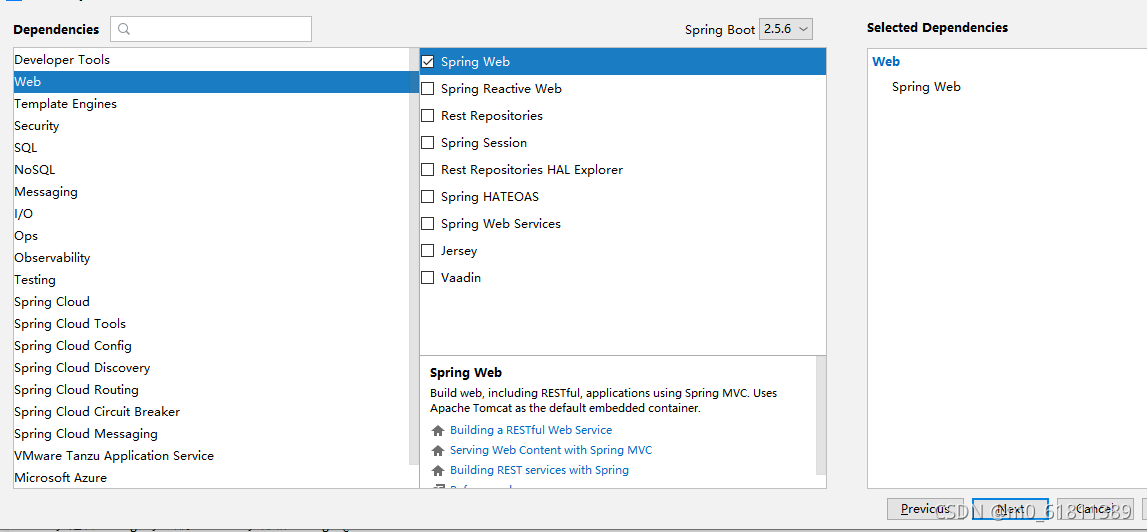Select Web group in Selected Dependencies
Viewport: 1147px width, 532px height.
[886, 62]
